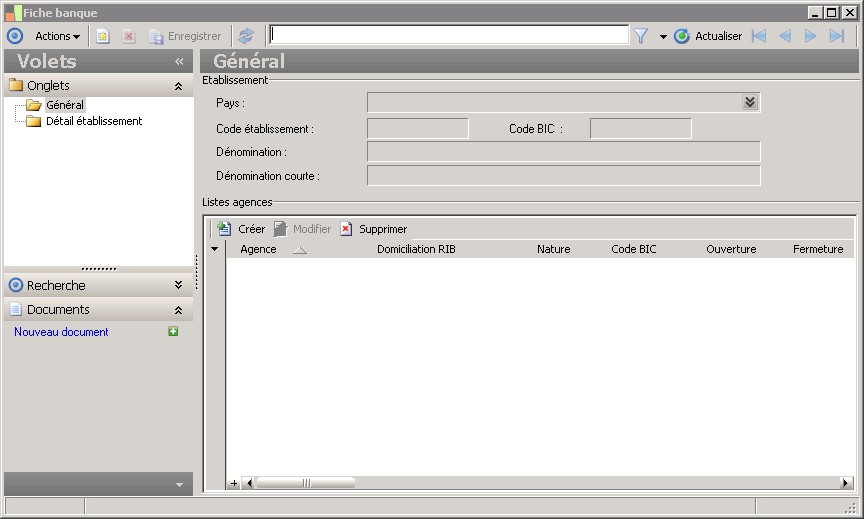This screenshot has height=519, width=864.
Task: Click the filter funnel icon
Action: [641, 36]
